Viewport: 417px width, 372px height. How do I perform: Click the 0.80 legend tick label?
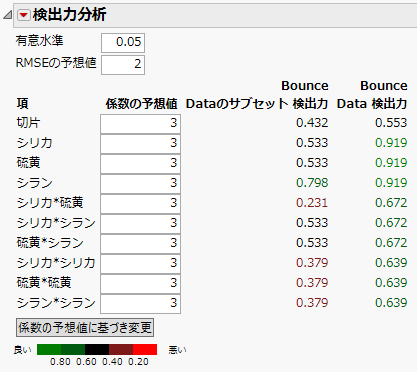(x=60, y=362)
